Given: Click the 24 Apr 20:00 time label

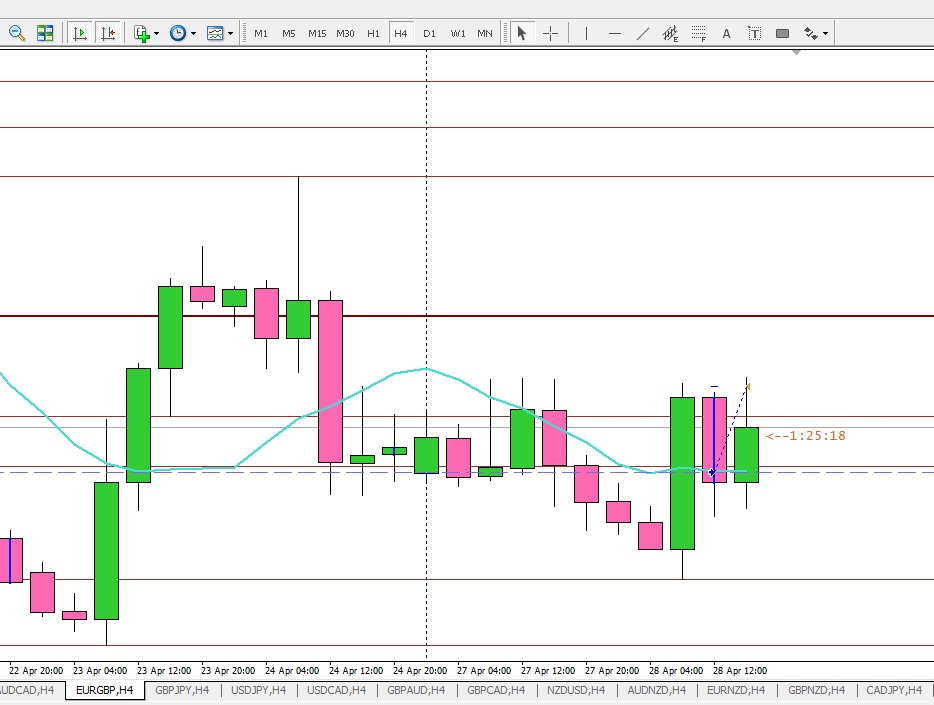Looking at the screenshot, I should coord(420,670).
